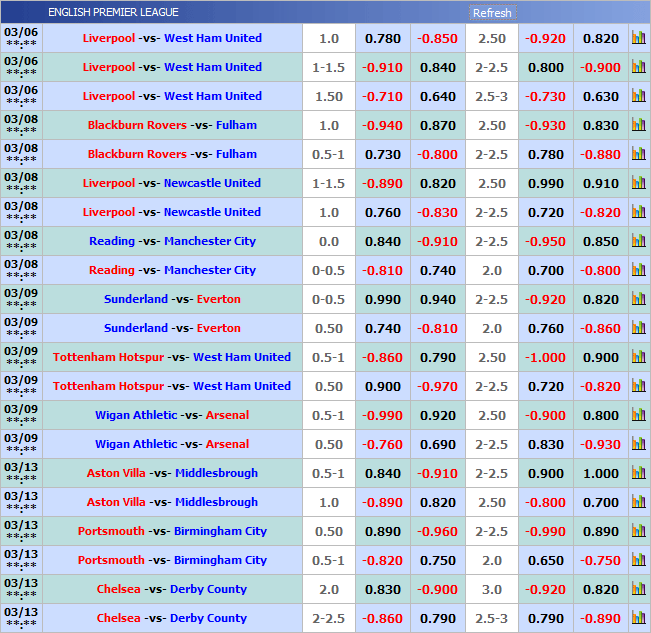
Task: Choose 0.650 odds for Portsmouth vs Birmingham City
Action: pyautogui.click(x=546, y=561)
